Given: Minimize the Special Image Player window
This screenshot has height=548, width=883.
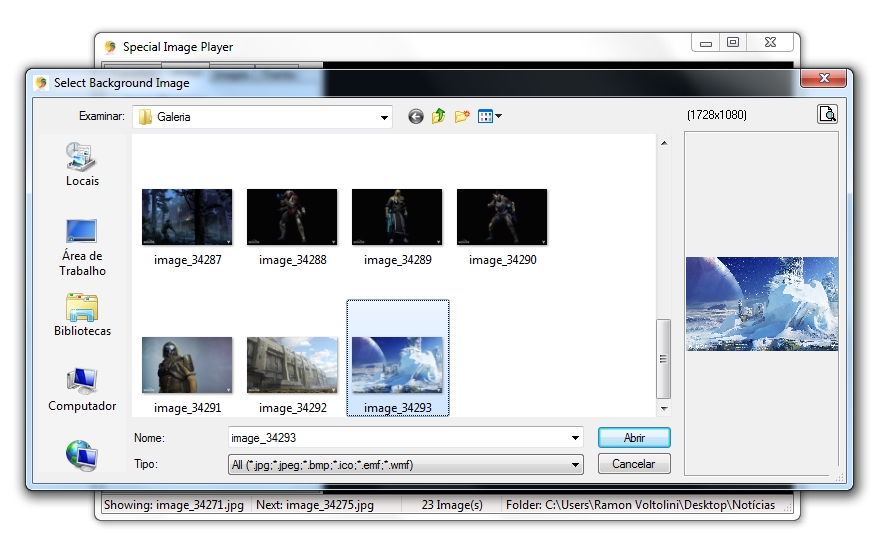Looking at the screenshot, I should 706,43.
